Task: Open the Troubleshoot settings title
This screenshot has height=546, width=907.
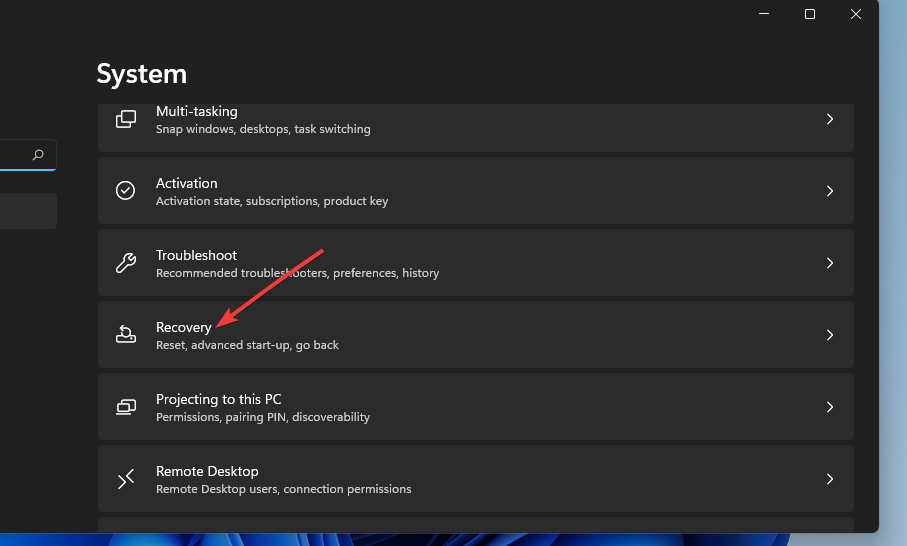Action: pyautogui.click(x=196, y=255)
